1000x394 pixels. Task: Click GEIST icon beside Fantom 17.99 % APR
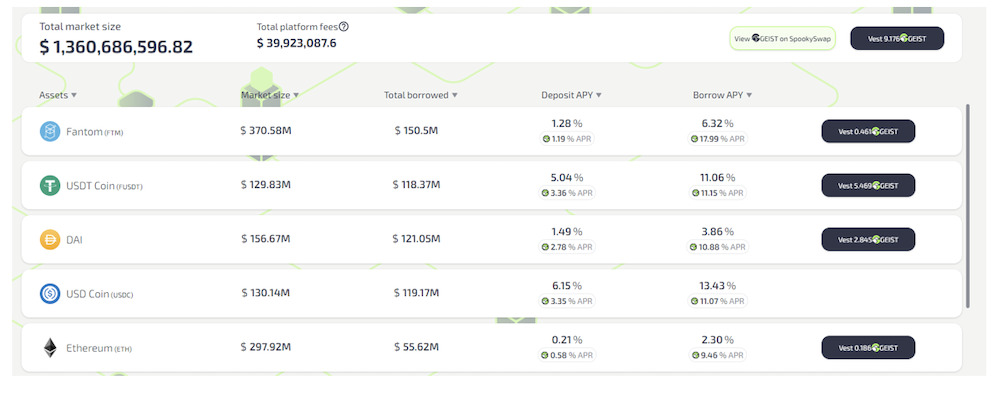click(x=694, y=138)
